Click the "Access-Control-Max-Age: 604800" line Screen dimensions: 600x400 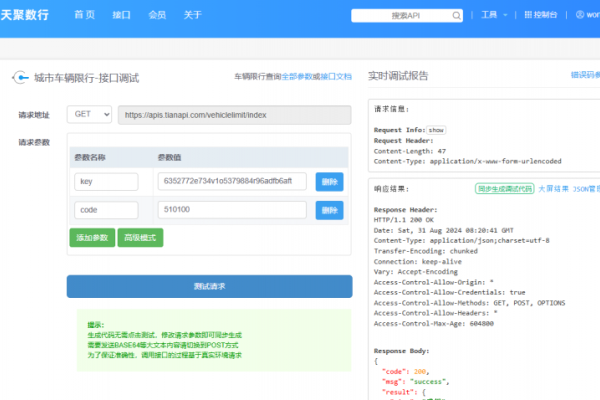(434, 323)
